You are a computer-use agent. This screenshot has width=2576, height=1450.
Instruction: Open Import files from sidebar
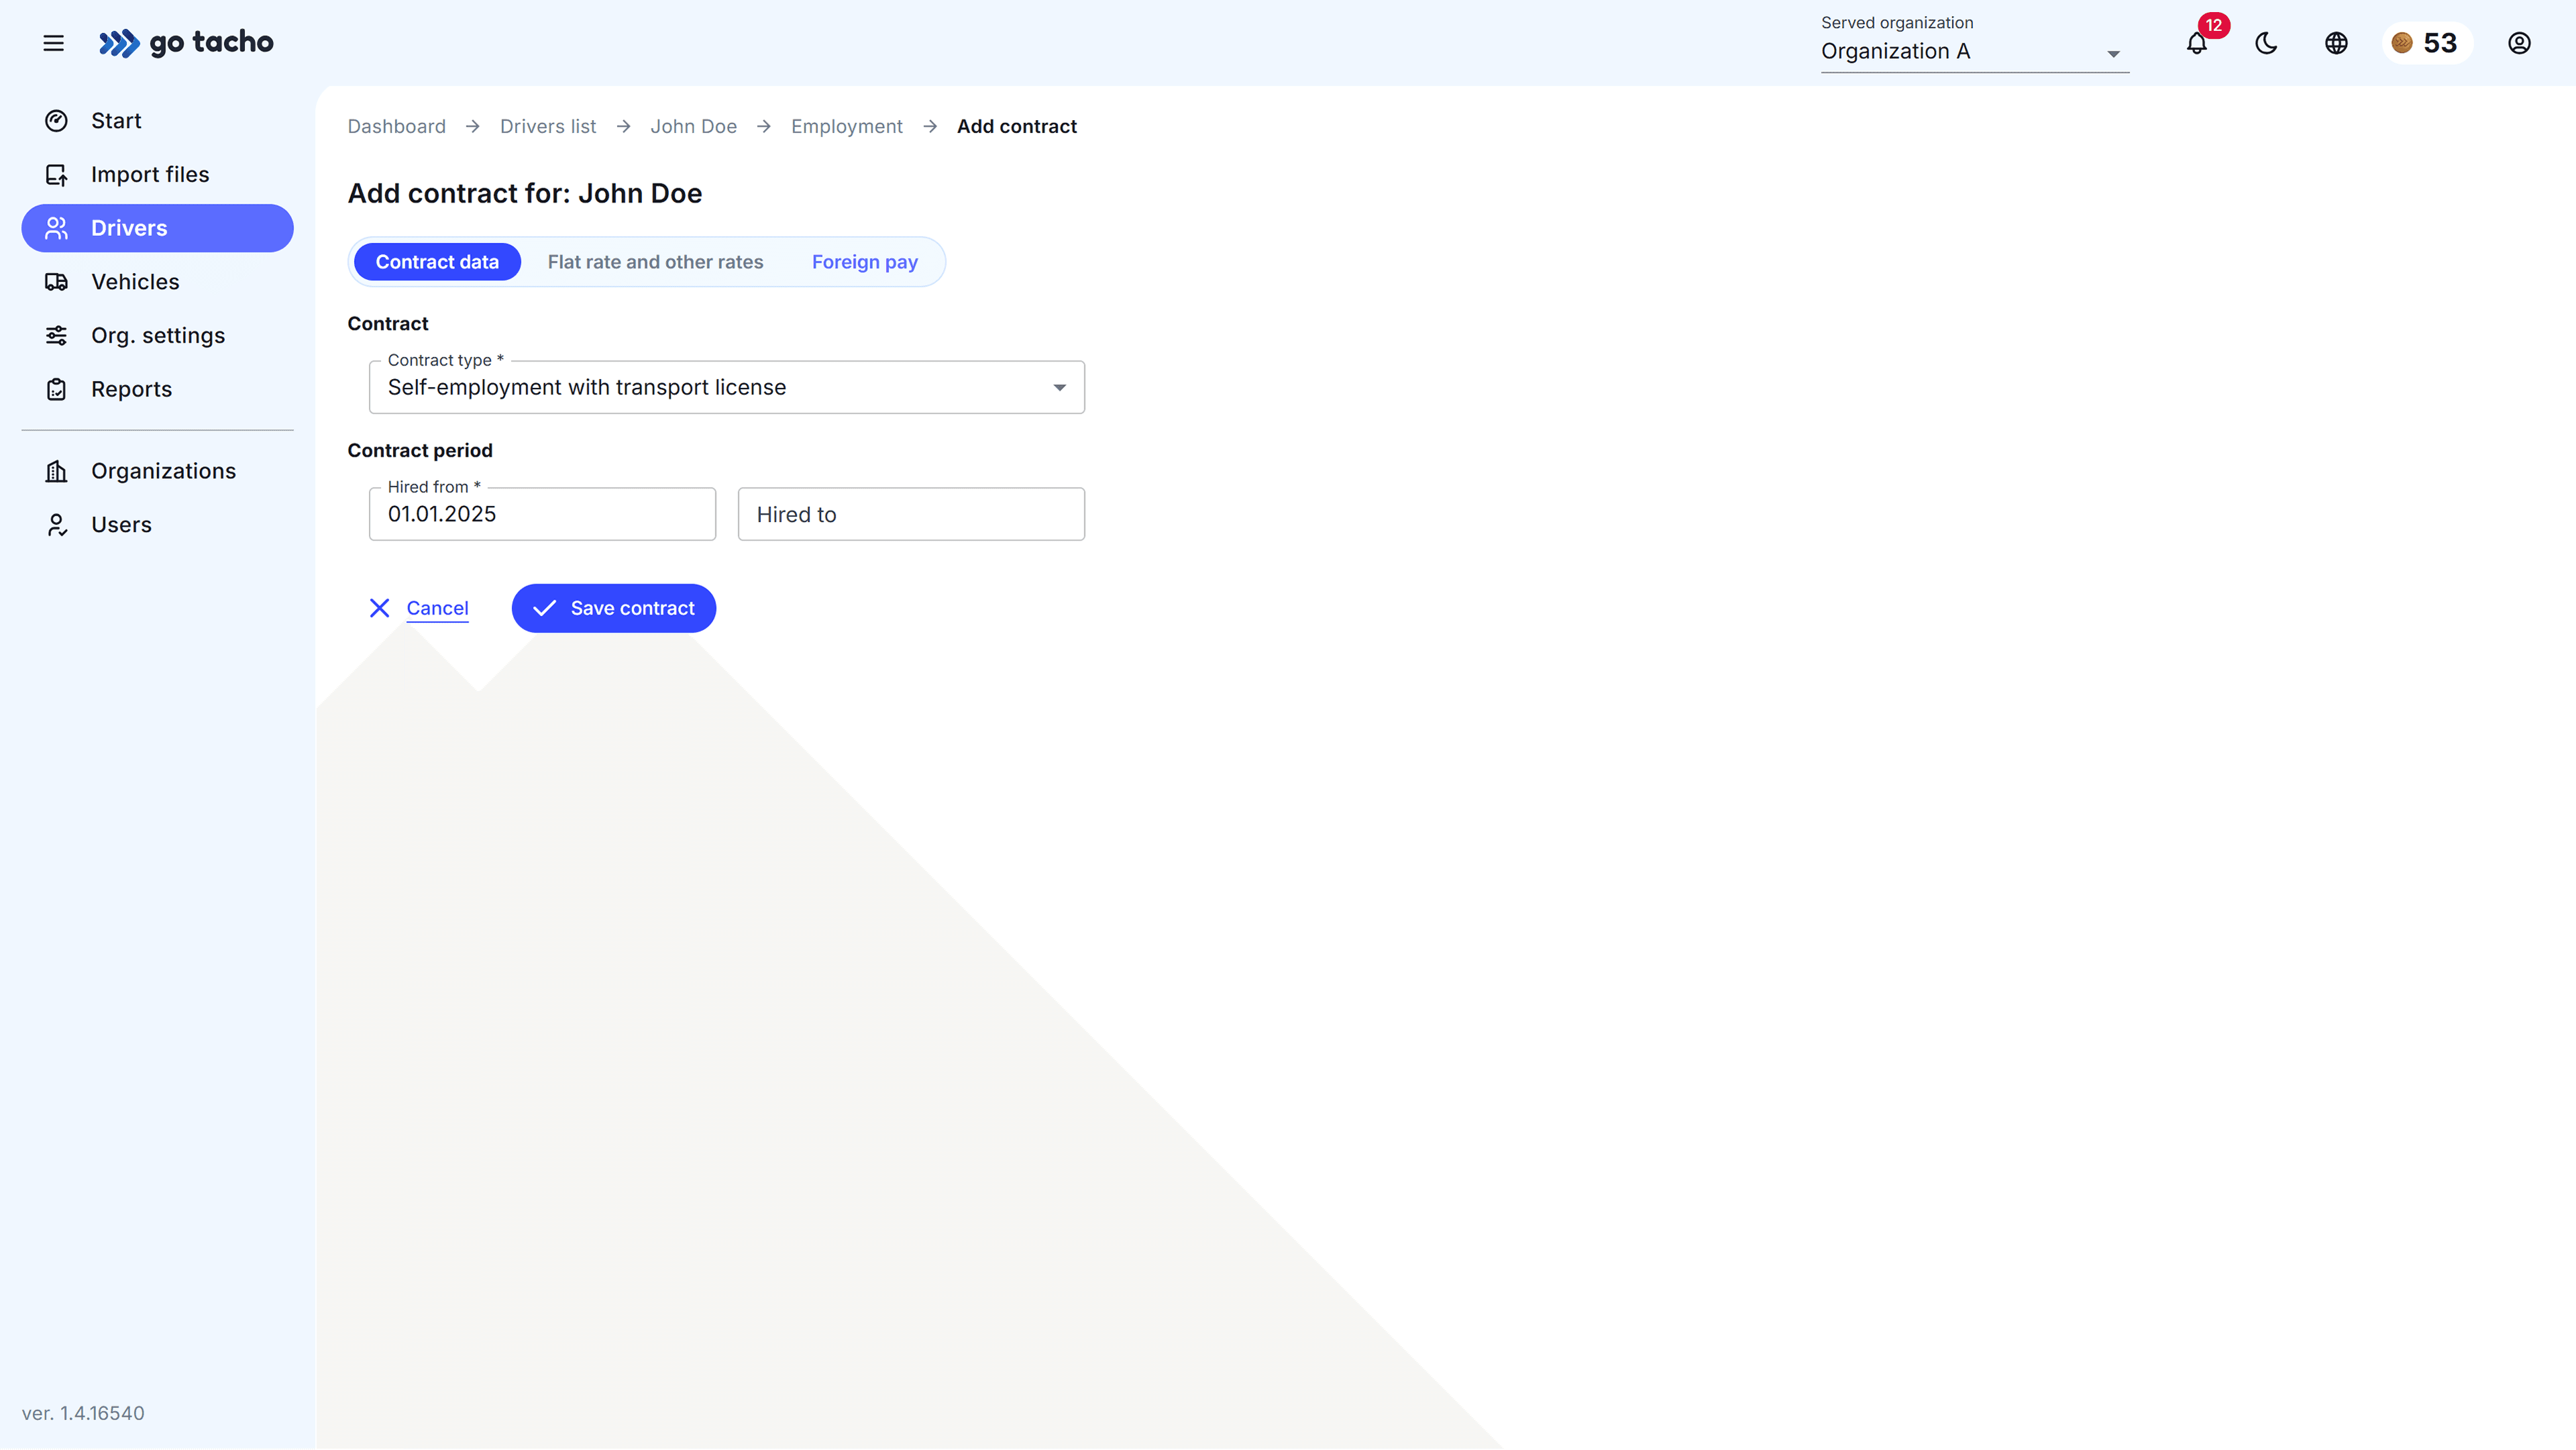point(150,173)
